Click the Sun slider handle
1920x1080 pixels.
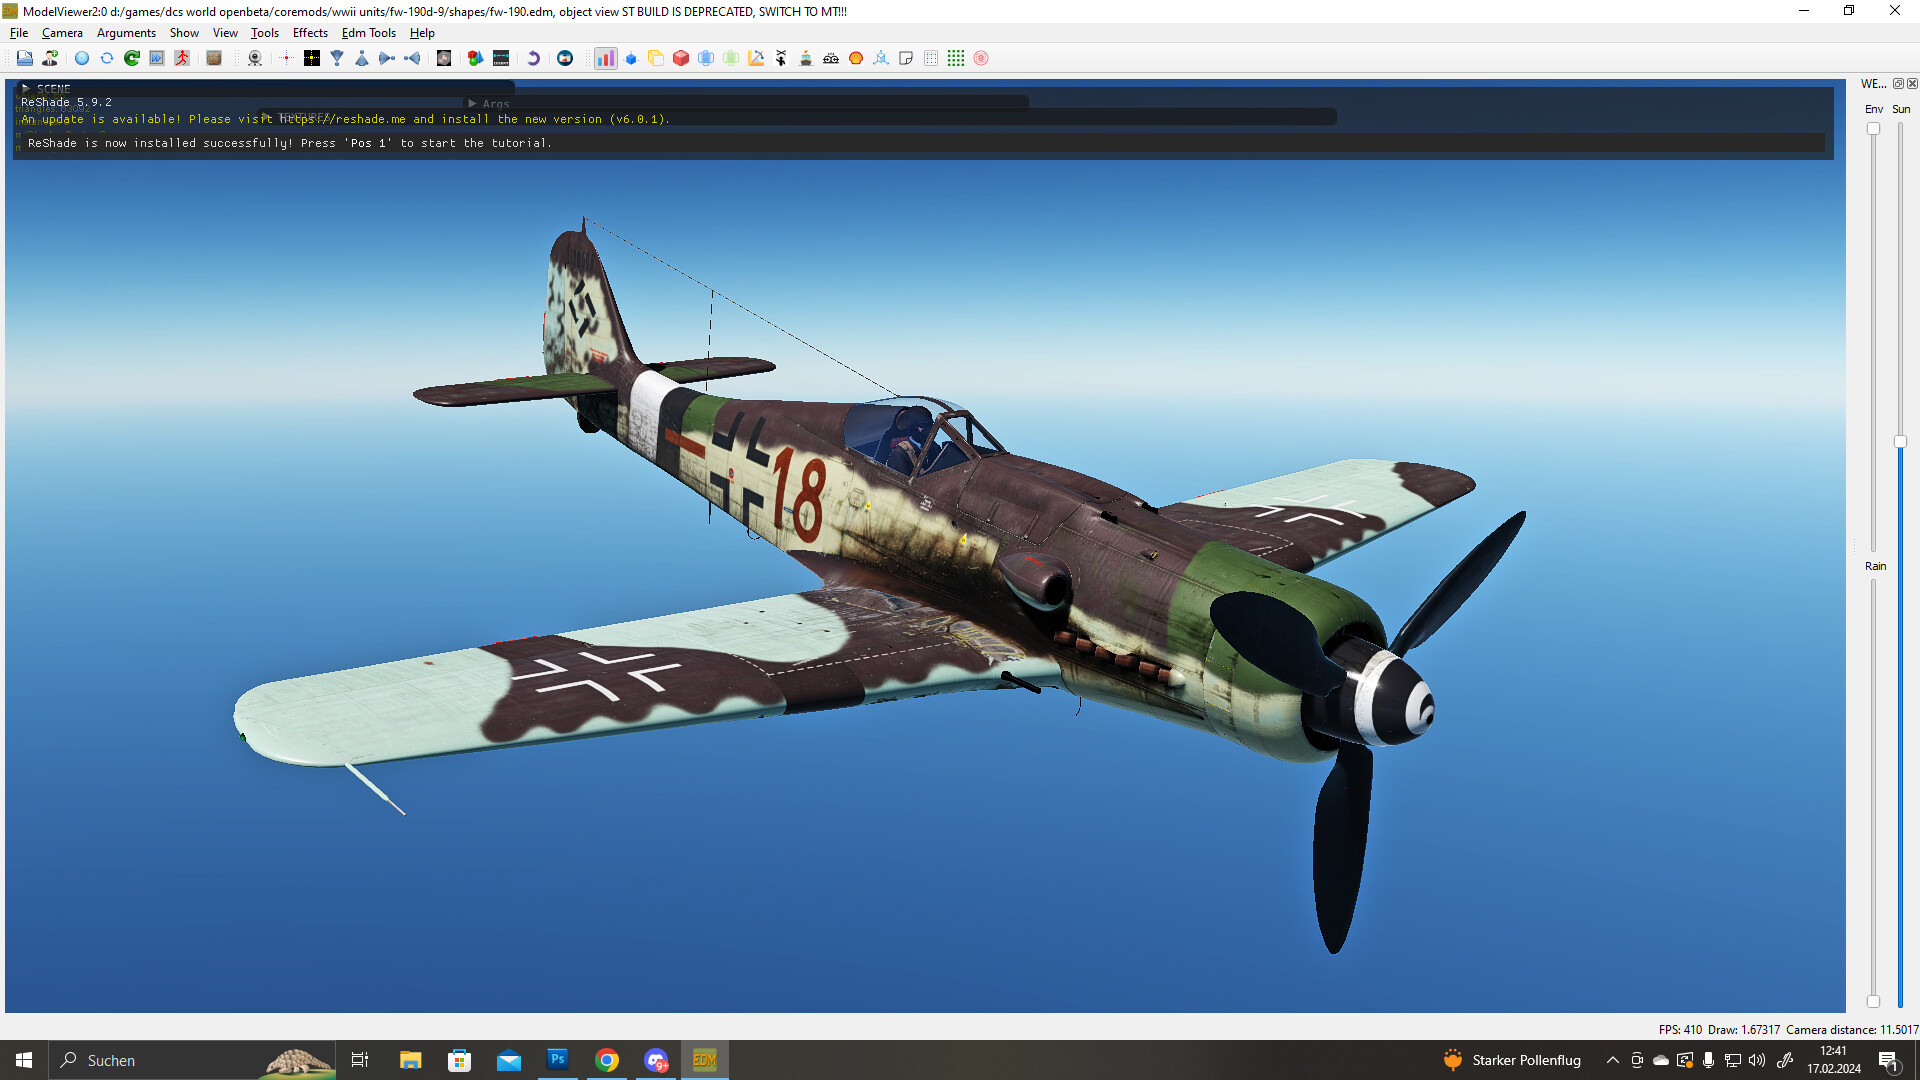[x=1900, y=441]
